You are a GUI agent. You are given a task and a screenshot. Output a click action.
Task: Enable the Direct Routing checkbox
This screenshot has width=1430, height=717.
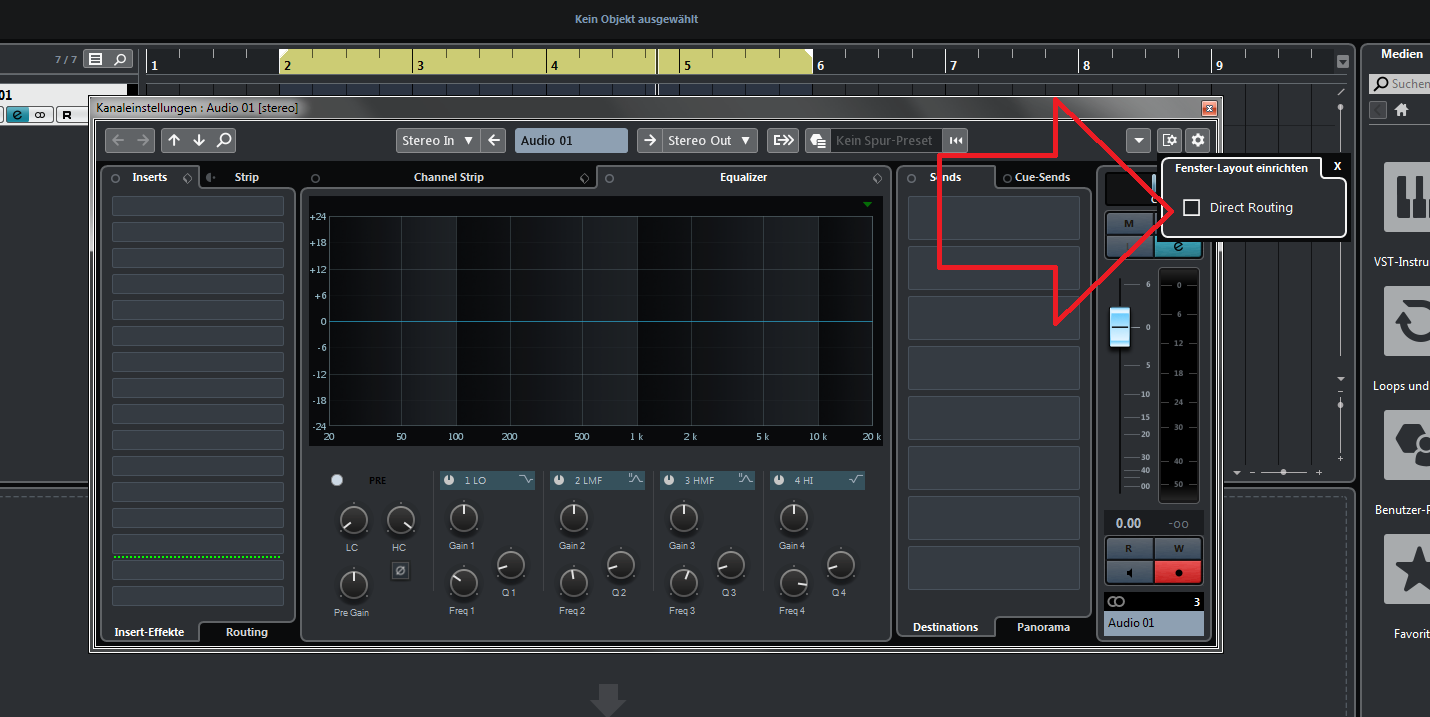pos(1191,208)
